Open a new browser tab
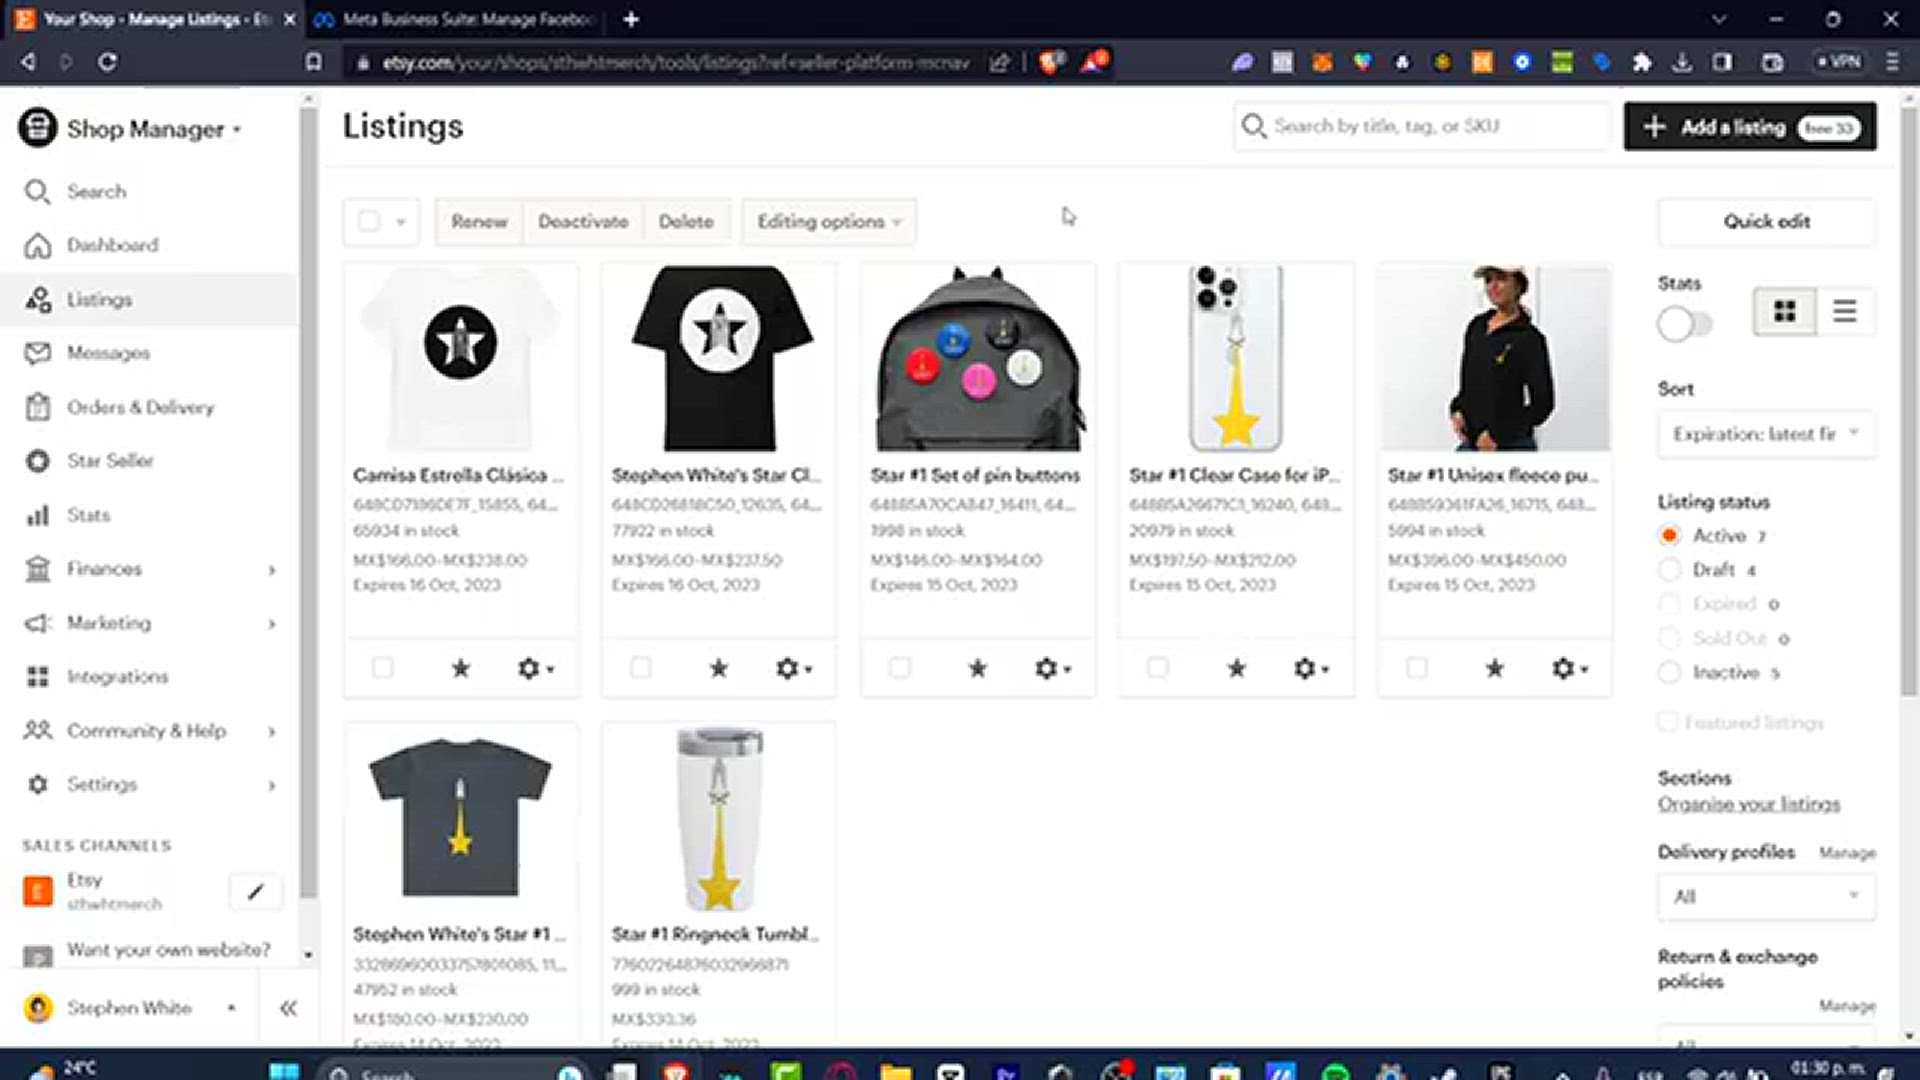This screenshot has height=1080, width=1920. [x=631, y=19]
